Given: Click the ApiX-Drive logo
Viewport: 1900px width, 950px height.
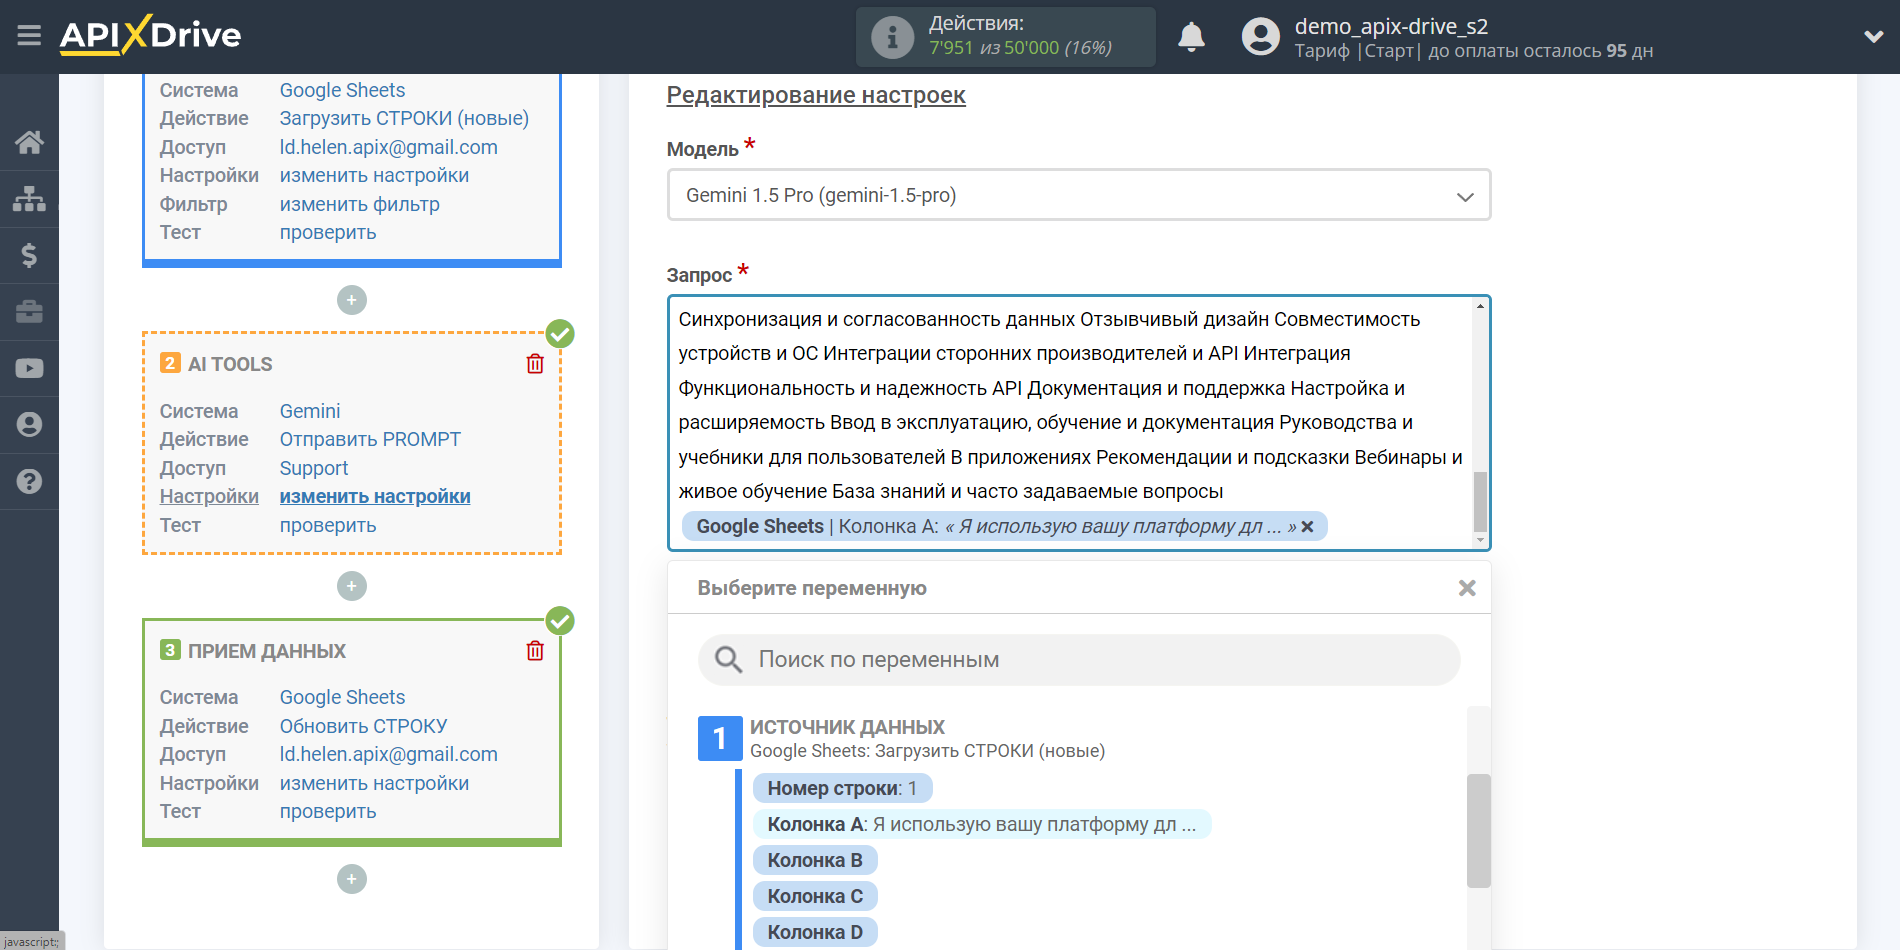Looking at the screenshot, I should click(x=150, y=35).
